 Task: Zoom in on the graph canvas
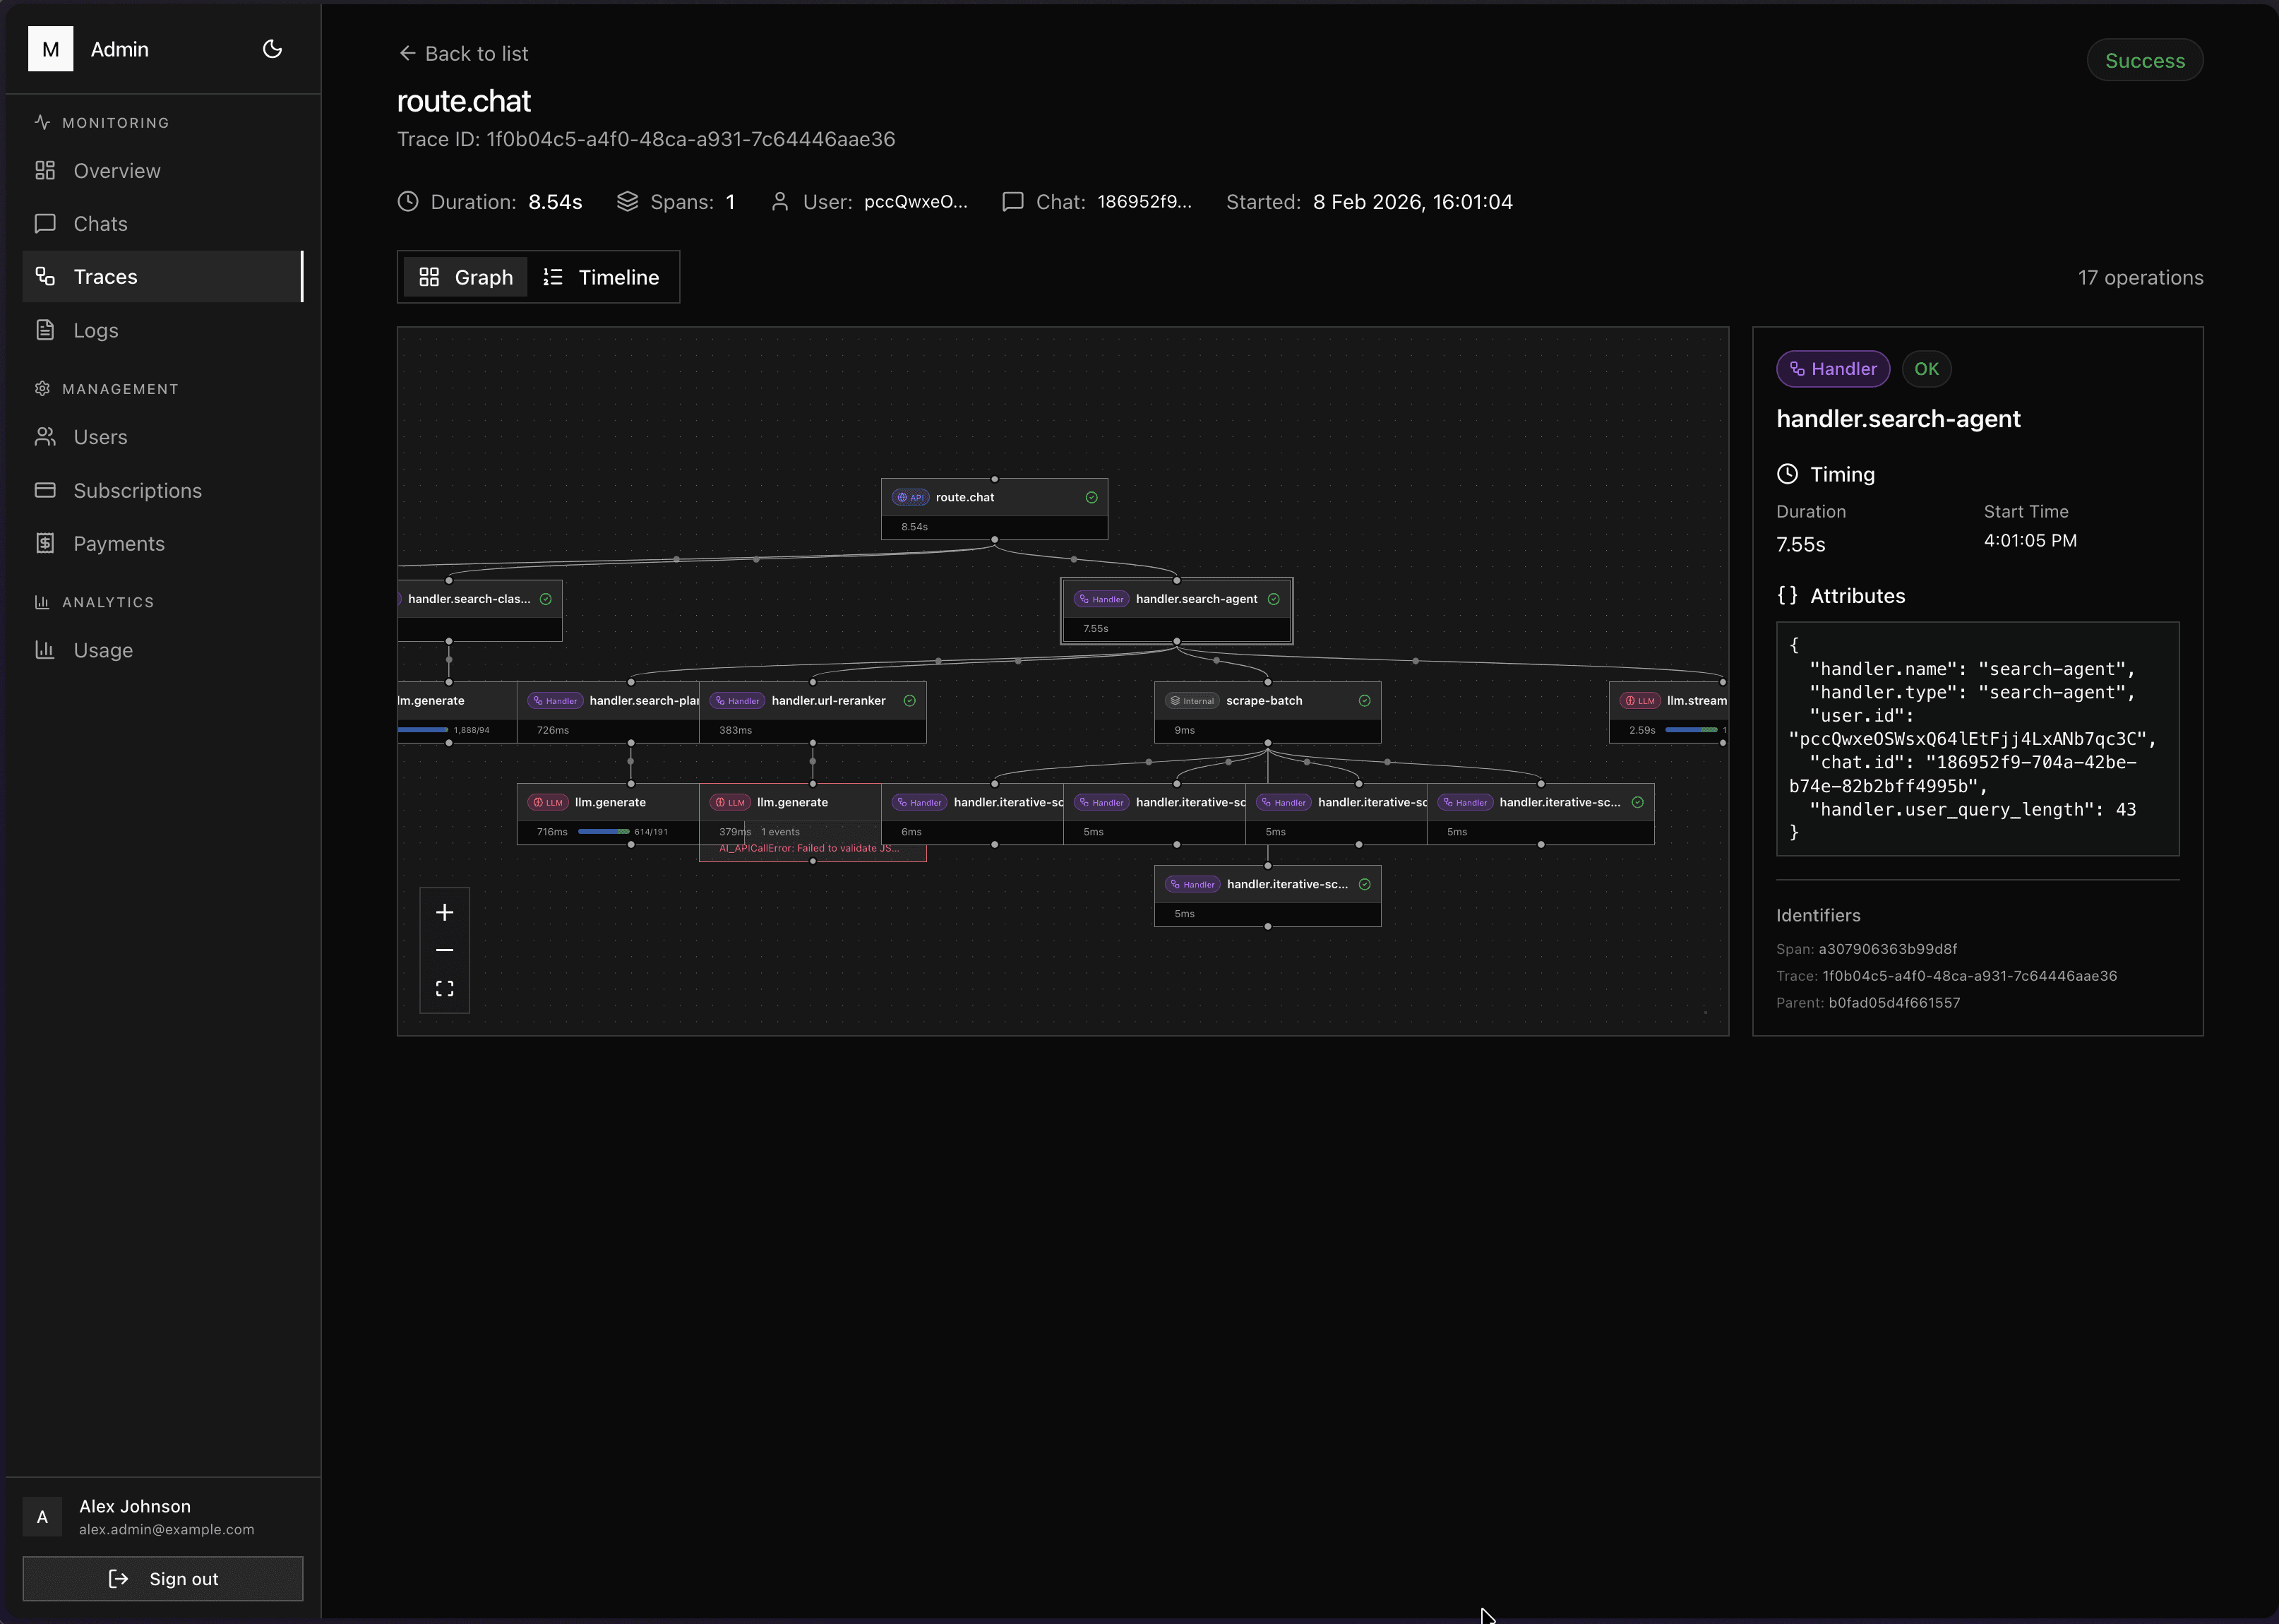click(x=444, y=912)
